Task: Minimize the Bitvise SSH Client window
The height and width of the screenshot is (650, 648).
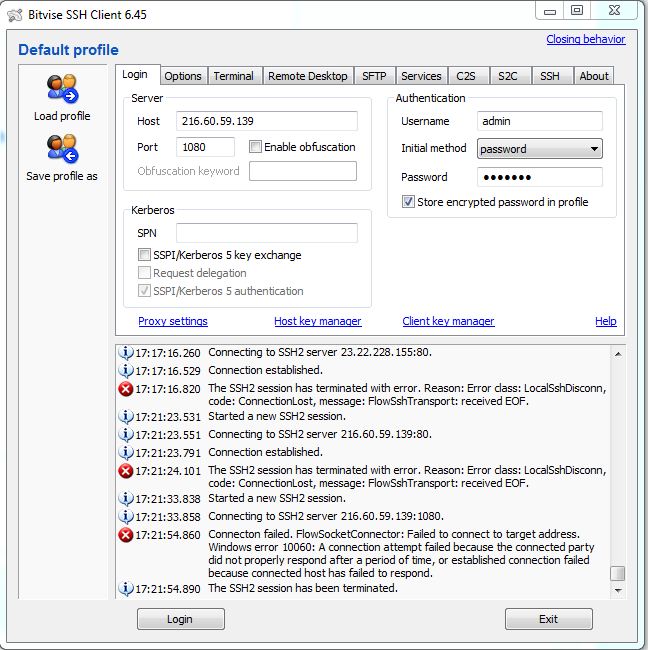Action: tap(550, 11)
